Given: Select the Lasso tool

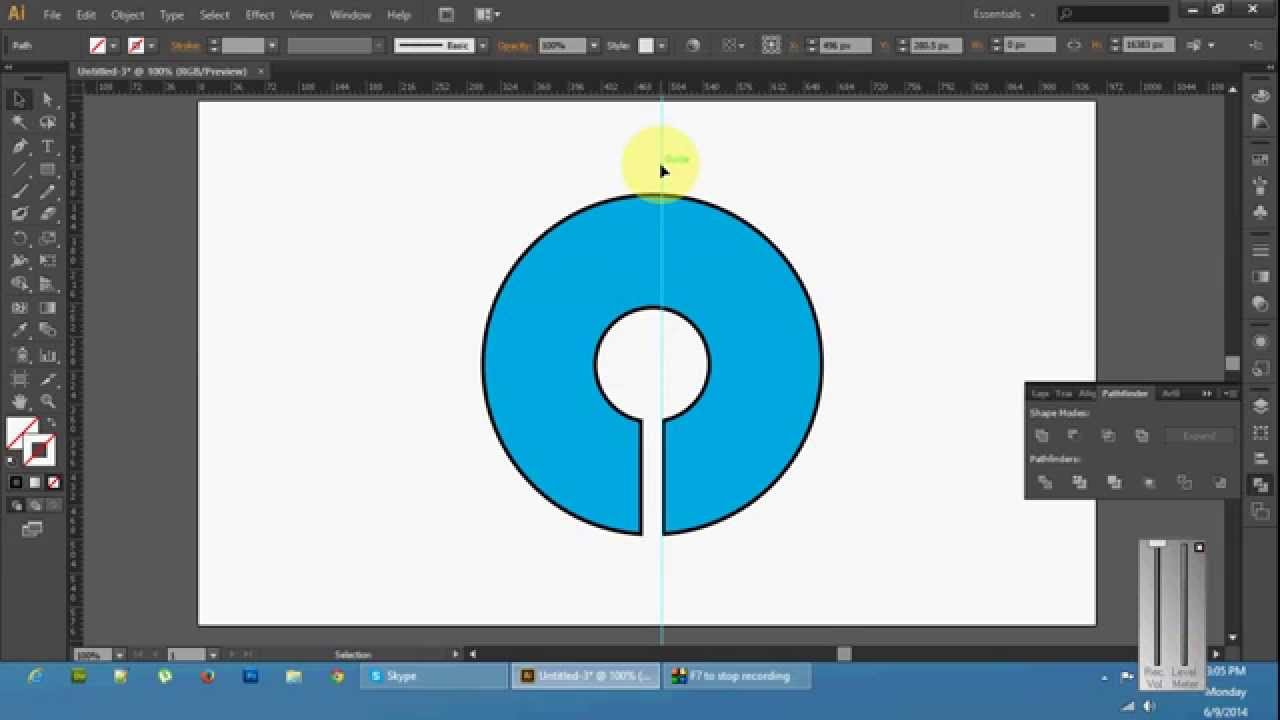Looking at the screenshot, I should point(47,122).
